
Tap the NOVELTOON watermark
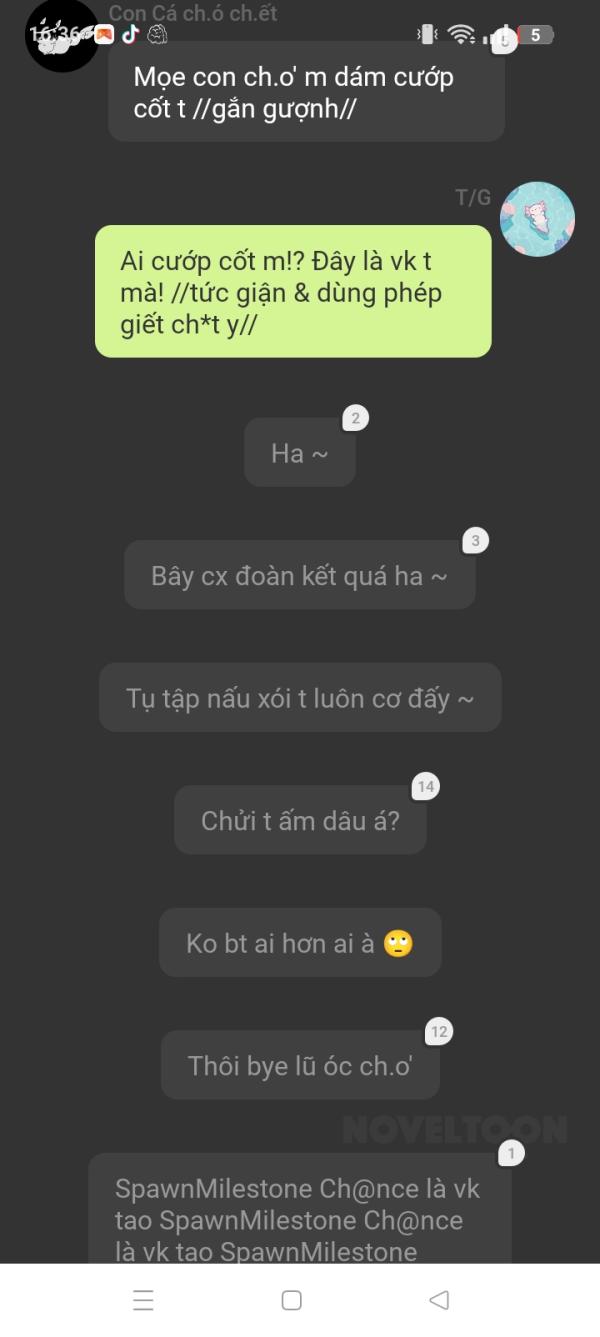click(455, 1129)
